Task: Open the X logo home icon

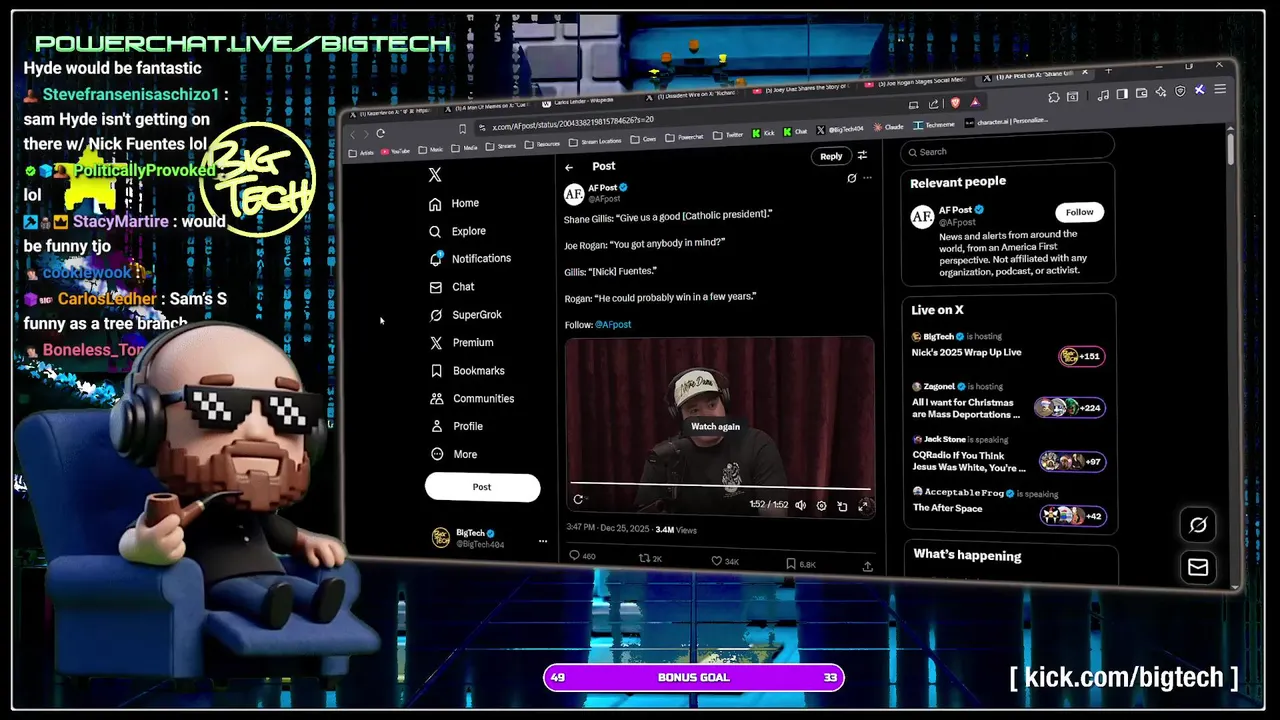Action: [435, 175]
